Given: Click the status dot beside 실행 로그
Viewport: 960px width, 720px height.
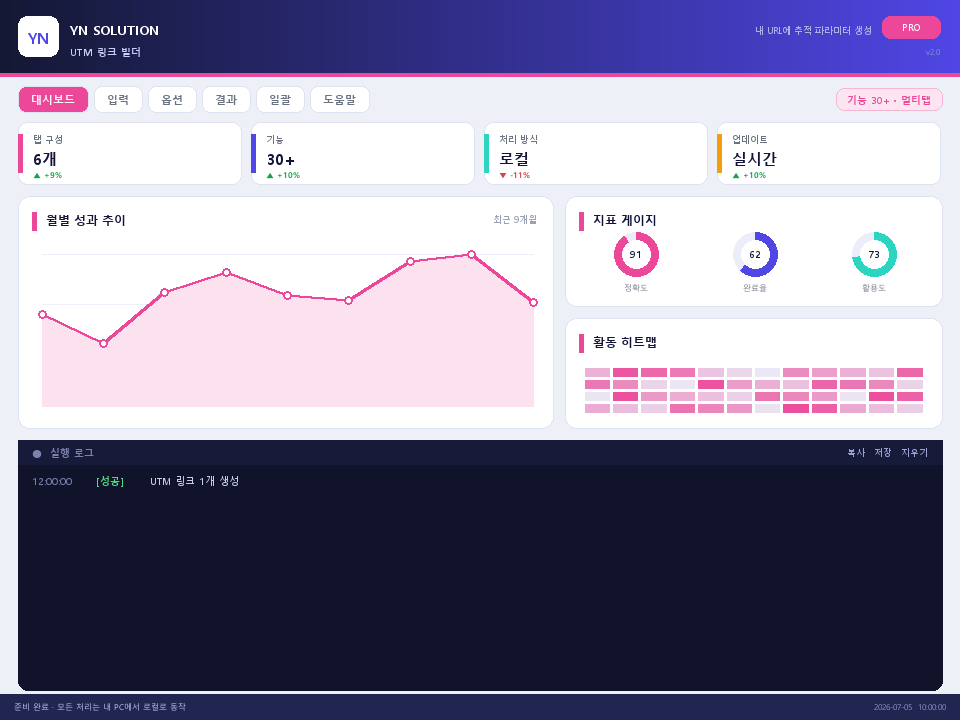Looking at the screenshot, I should point(37,454).
